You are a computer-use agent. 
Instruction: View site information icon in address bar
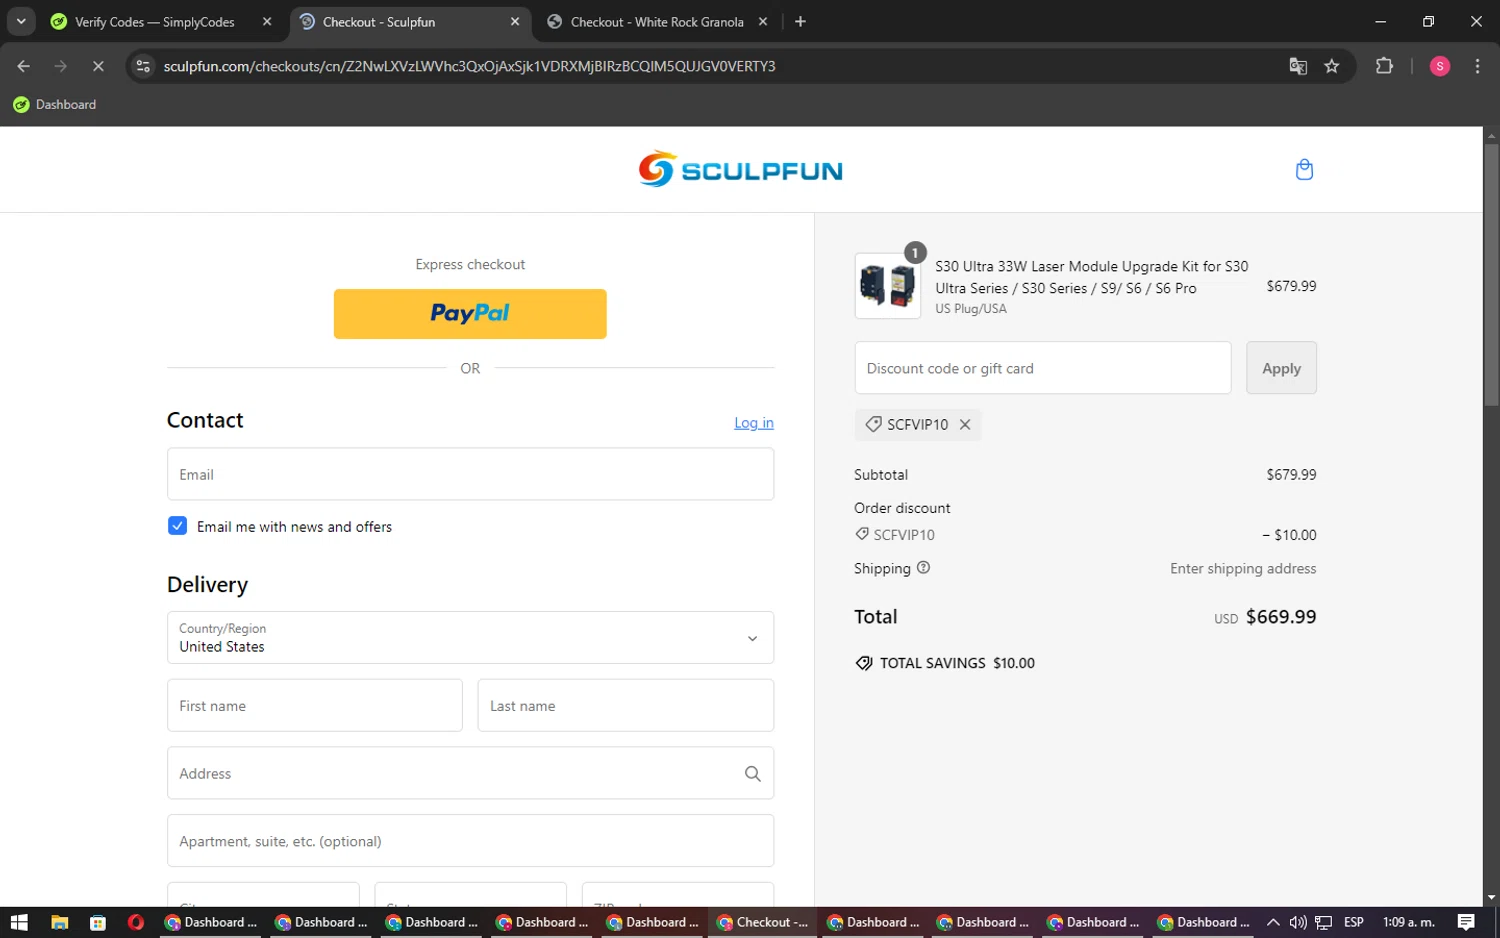[143, 66]
